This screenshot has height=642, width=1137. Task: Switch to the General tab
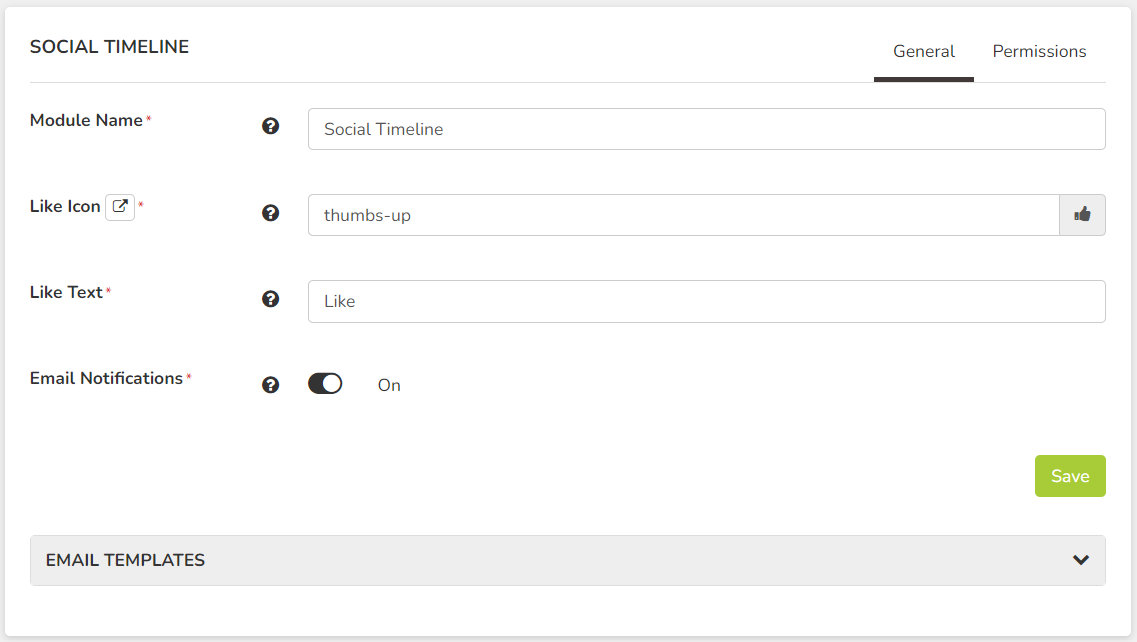pyautogui.click(x=924, y=52)
